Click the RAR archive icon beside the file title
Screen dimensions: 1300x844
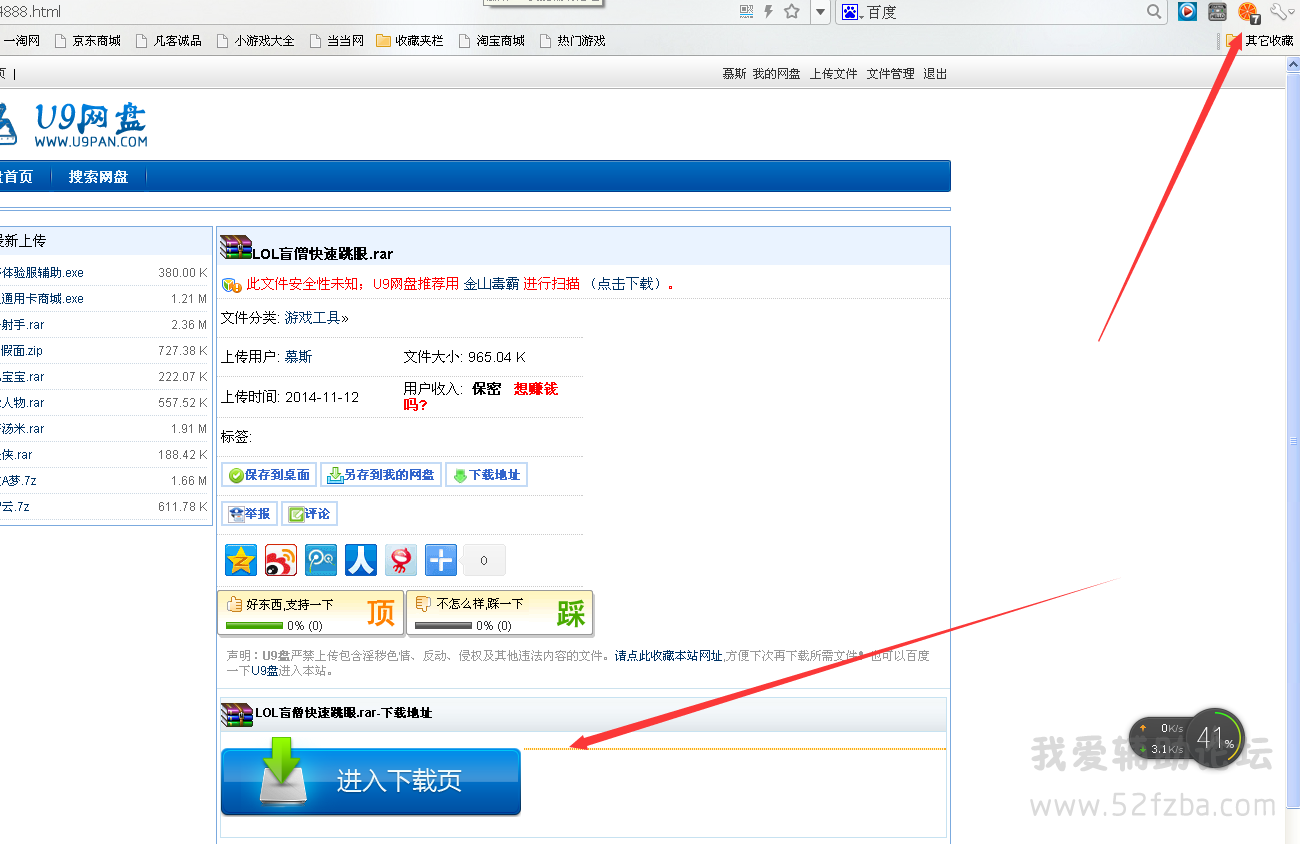235,248
